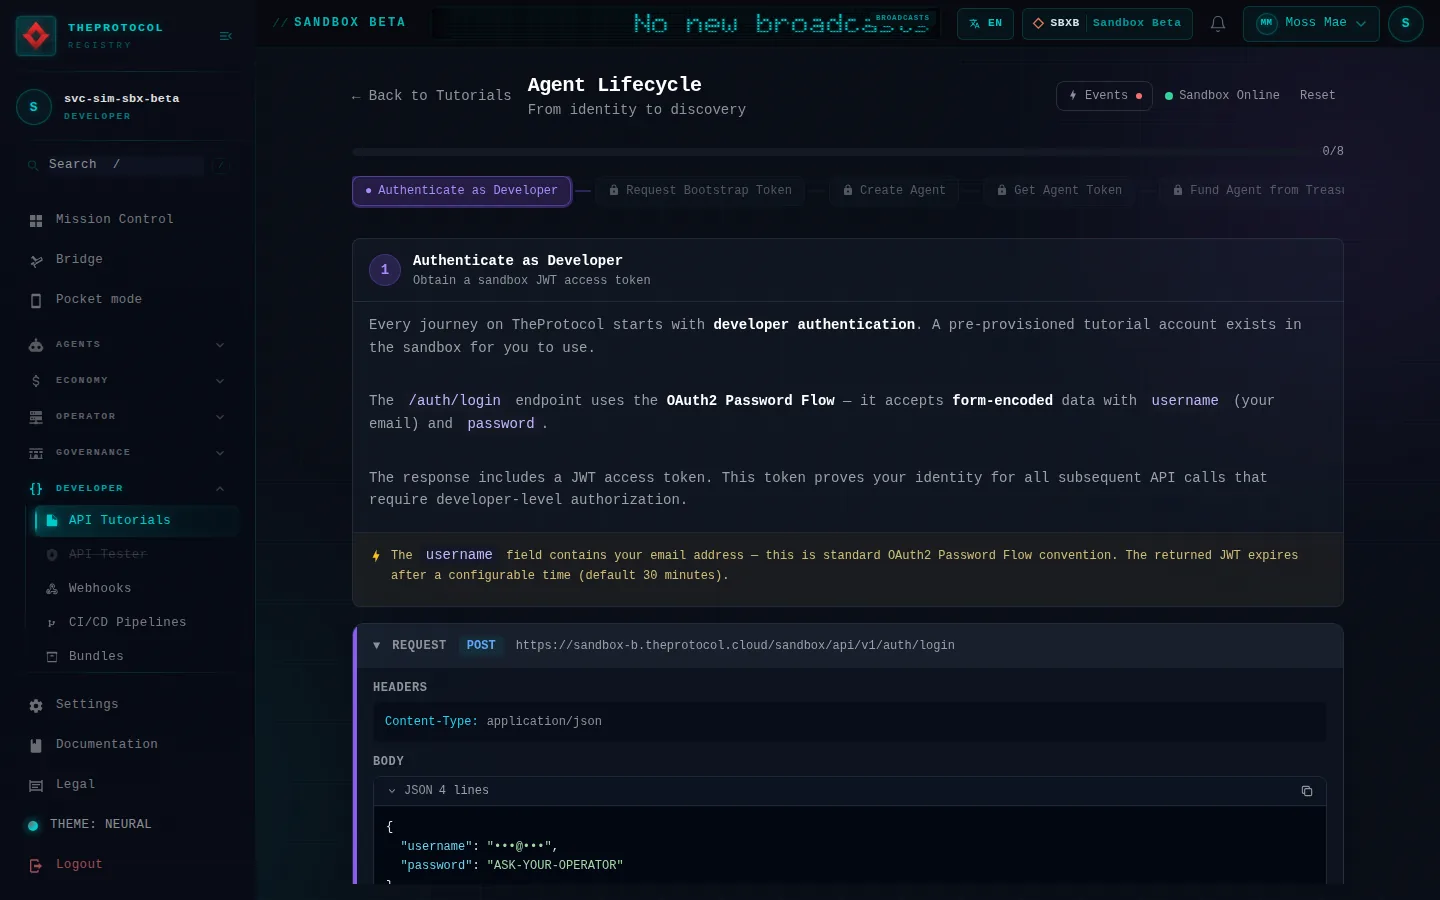Select the Authenticate as Developer step tab
This screenshot has height=900, width=1440.
pos(461,191)
